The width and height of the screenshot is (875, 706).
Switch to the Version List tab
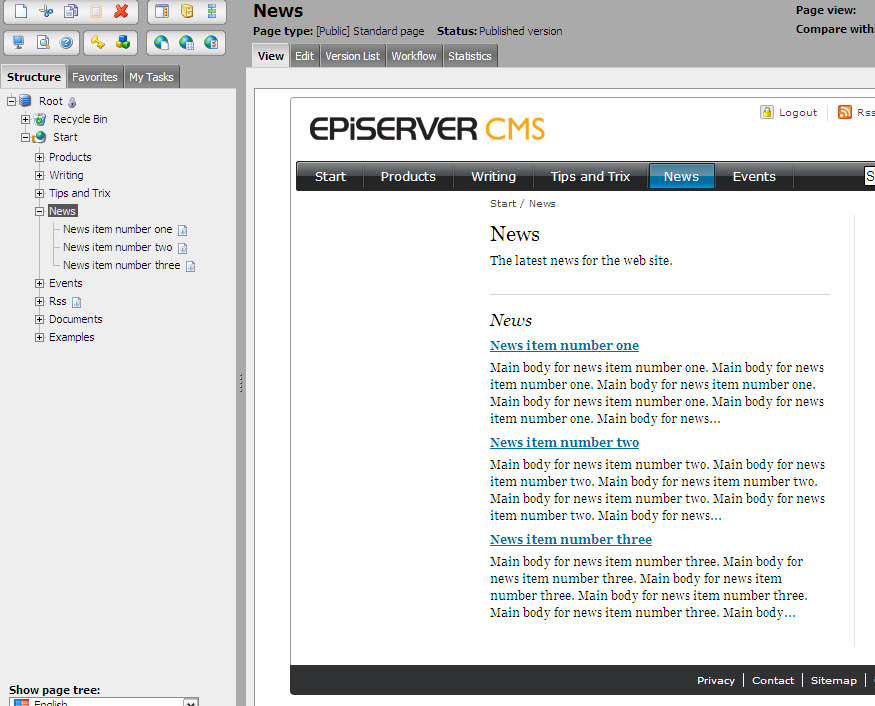(352, 56)
